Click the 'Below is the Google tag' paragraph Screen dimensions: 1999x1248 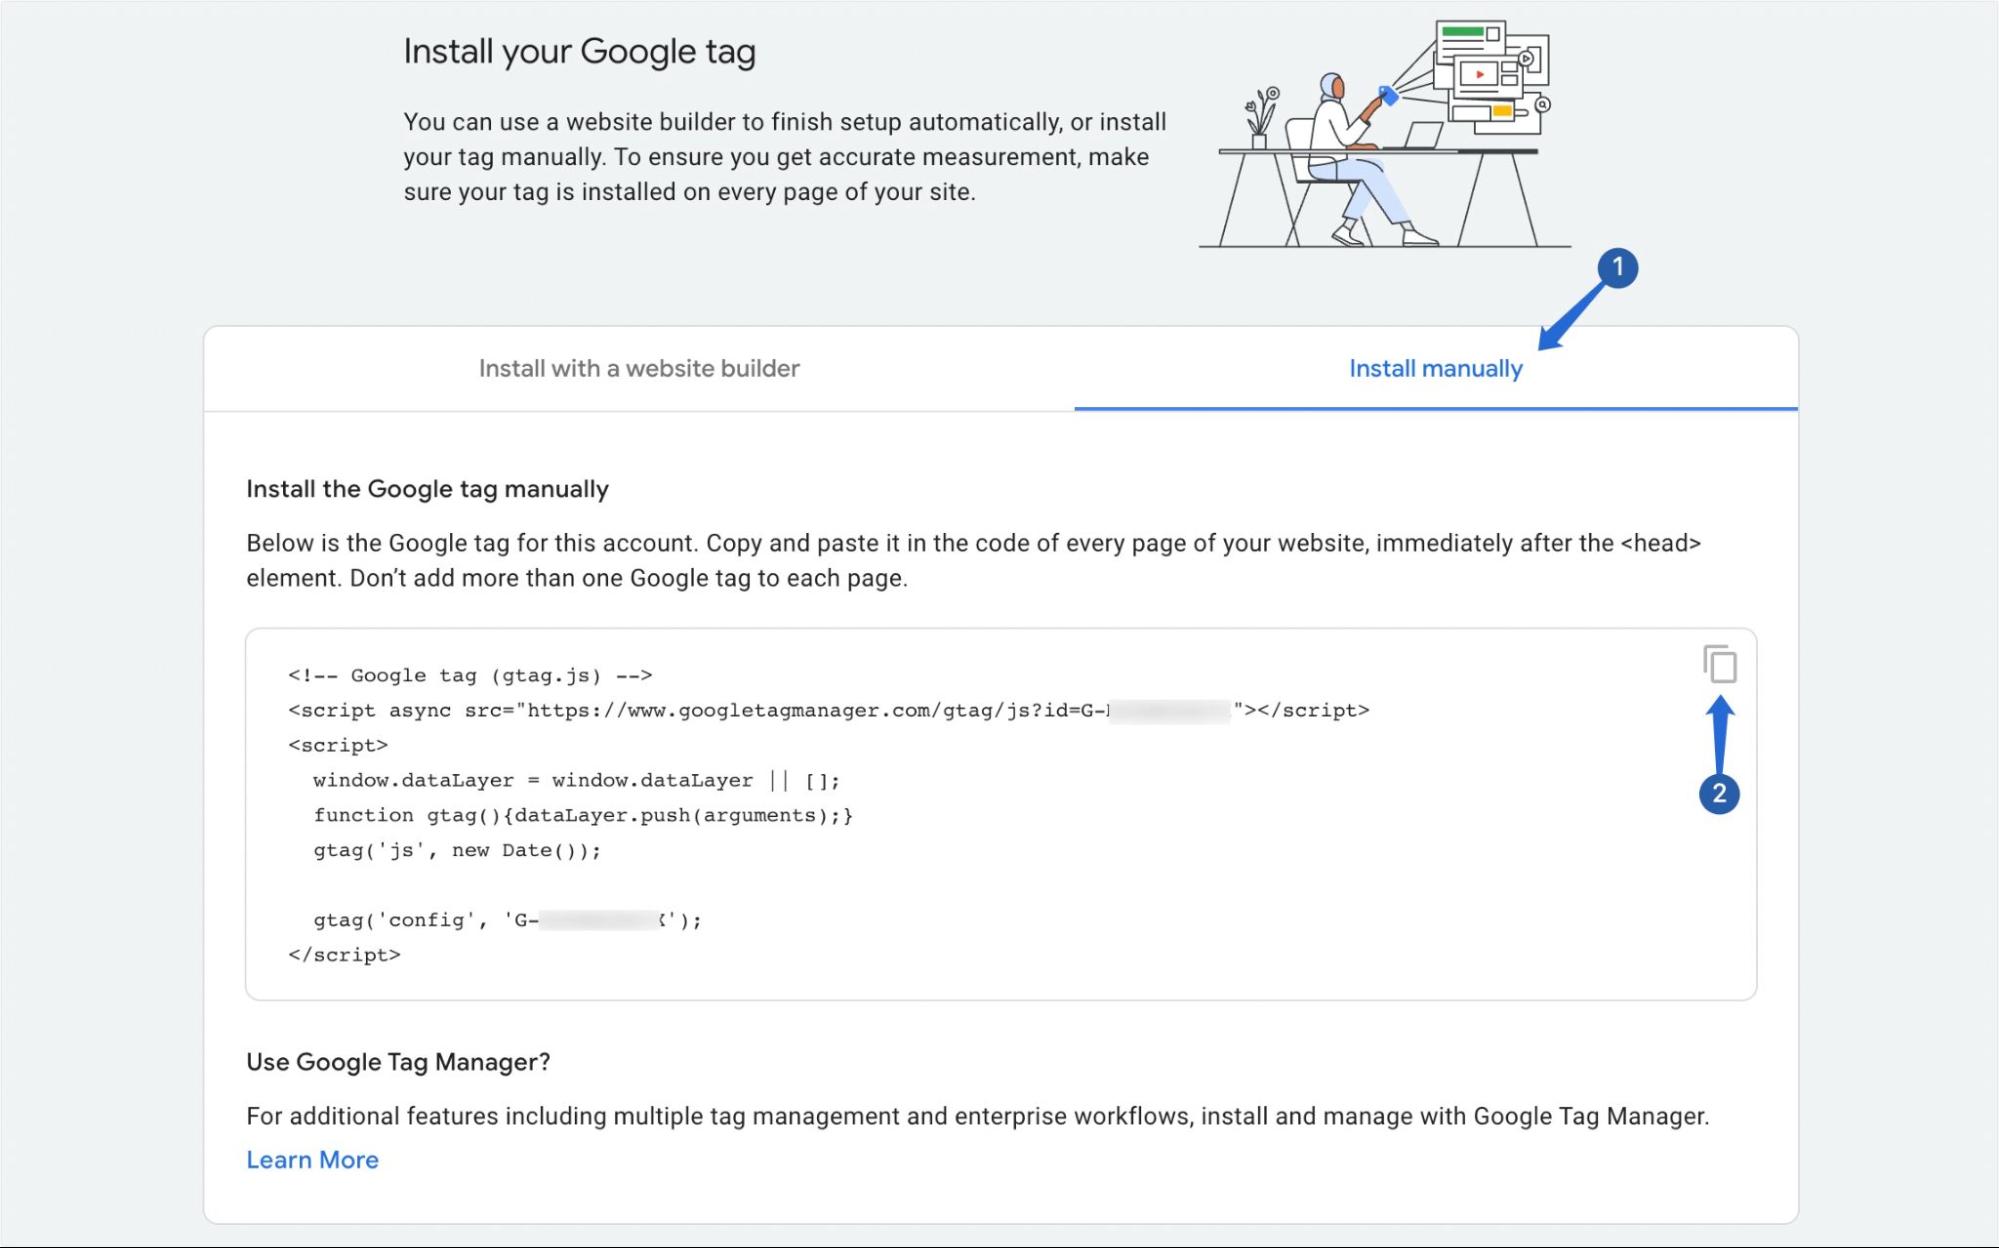click(974, 560)
